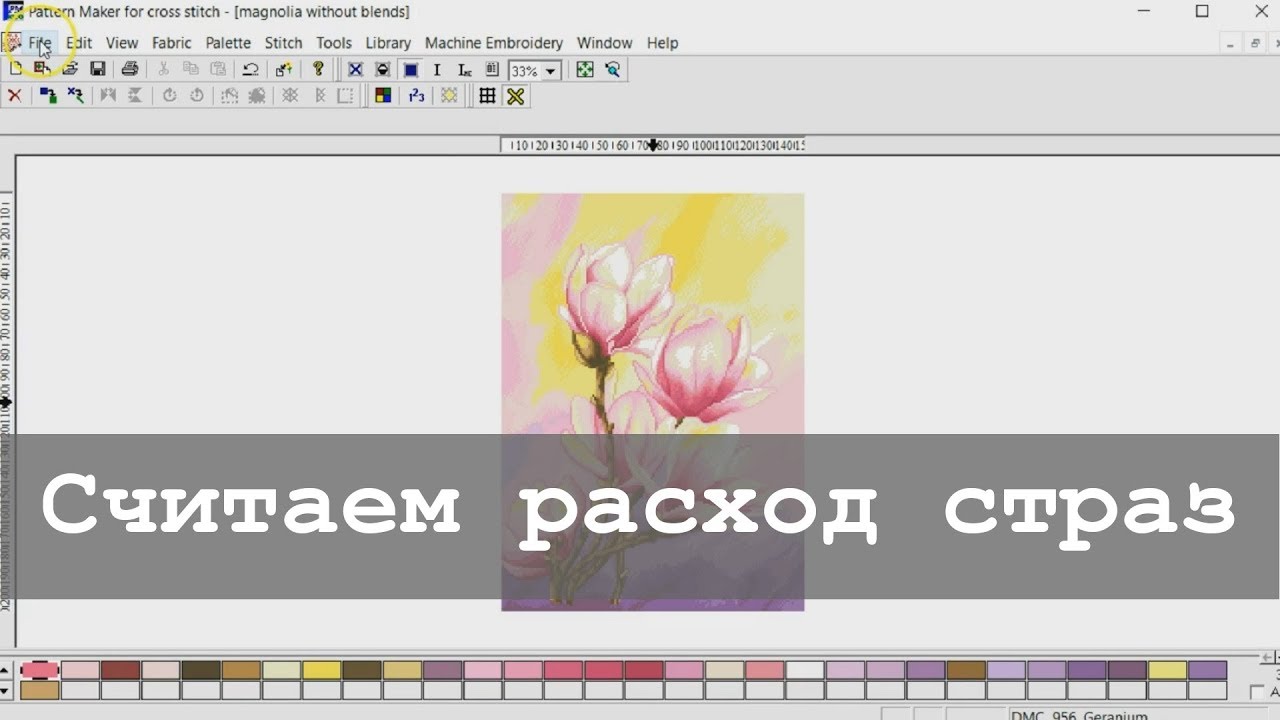Select the tan swatch in second palette row
Image resolution: width=1280 pixels, height=720 pixels.
pyautogui.click(x=40, y=690)
